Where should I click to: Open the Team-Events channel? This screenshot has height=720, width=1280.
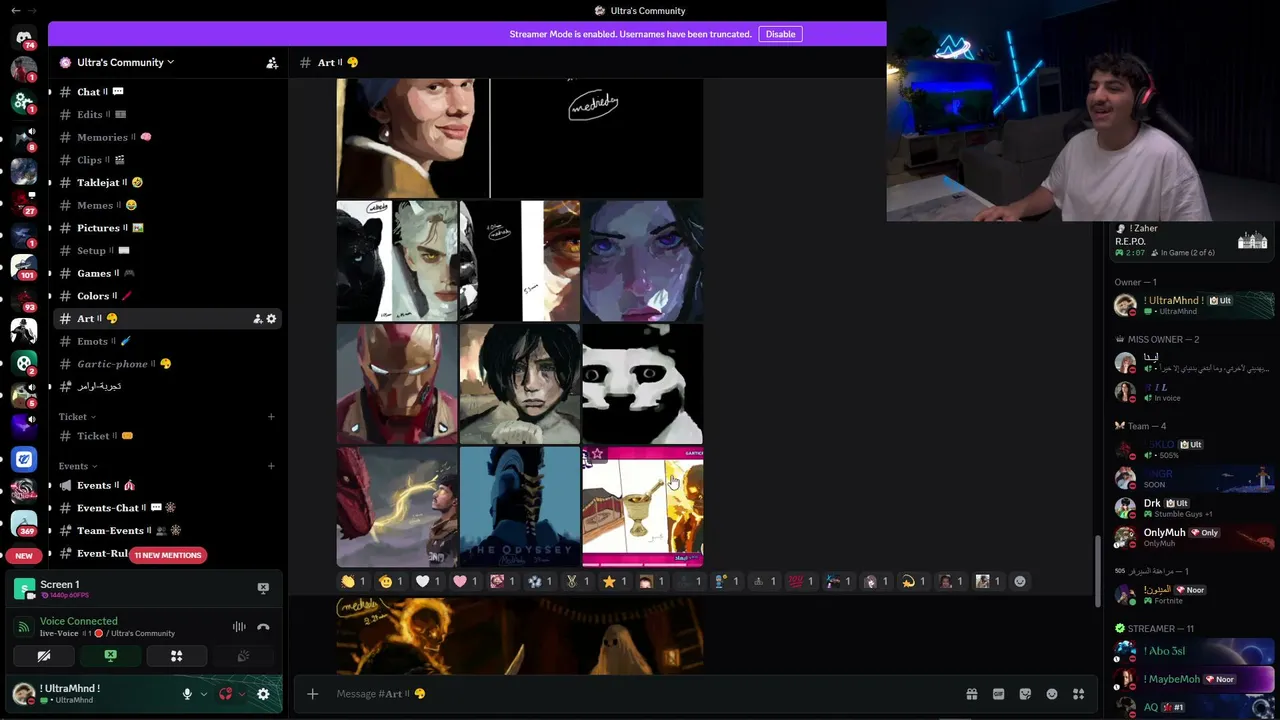click(167, 531)
